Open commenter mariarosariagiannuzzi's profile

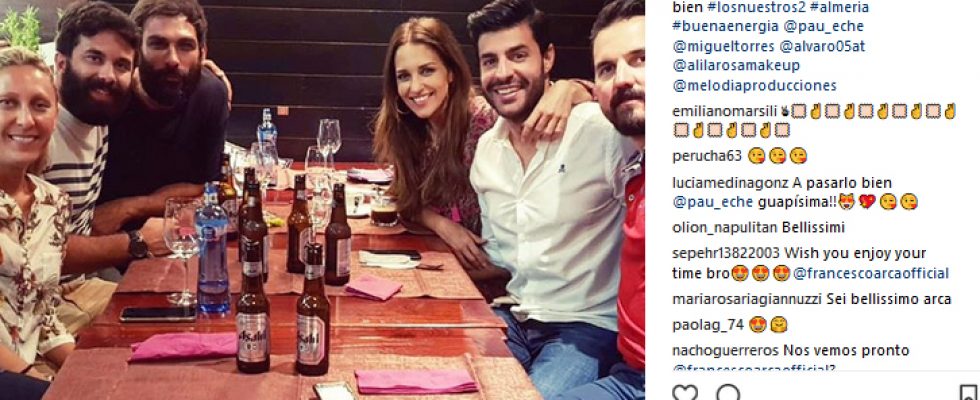tap(747, 299)
